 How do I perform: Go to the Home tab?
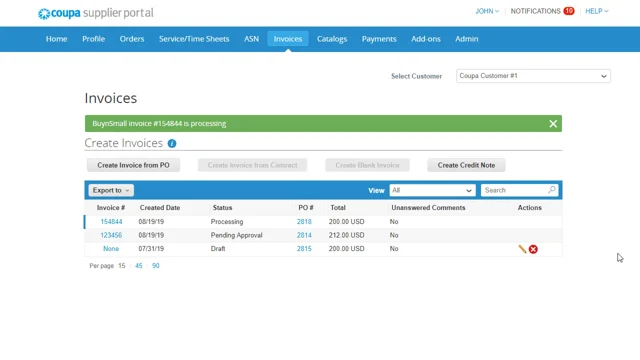point(56,39)
